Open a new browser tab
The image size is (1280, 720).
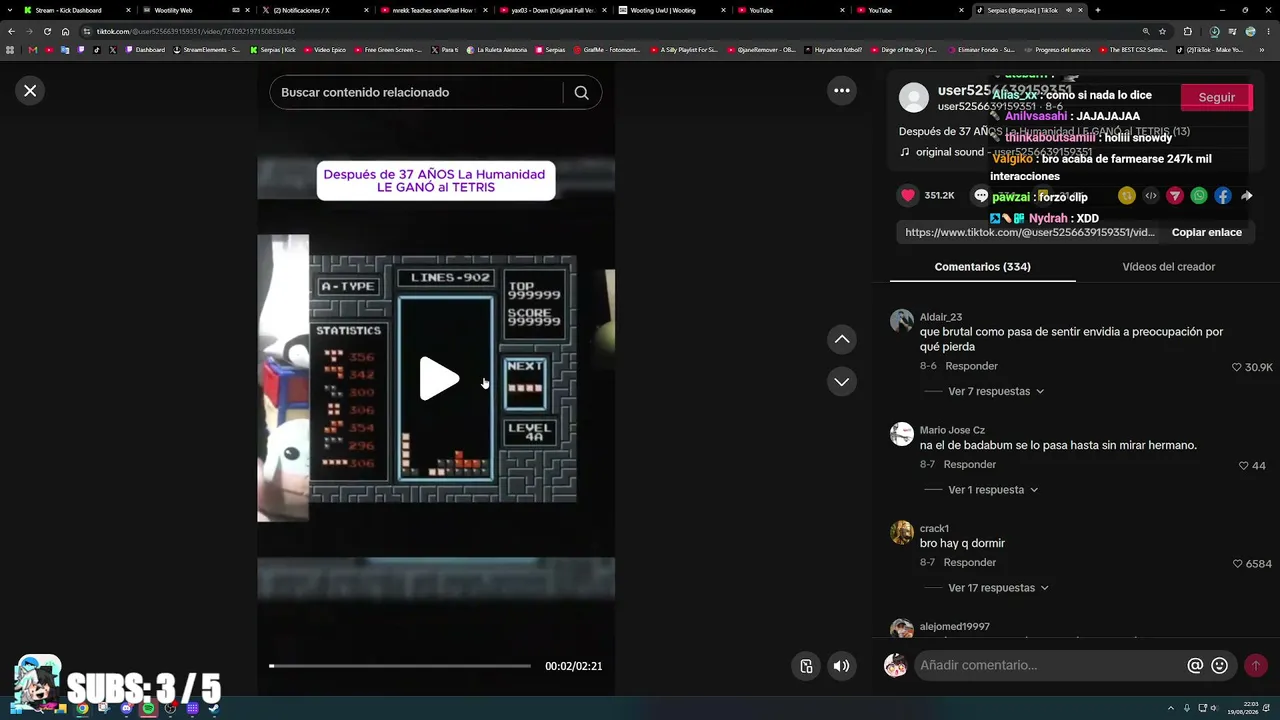pyautogui.click(x=1097, y=10)
